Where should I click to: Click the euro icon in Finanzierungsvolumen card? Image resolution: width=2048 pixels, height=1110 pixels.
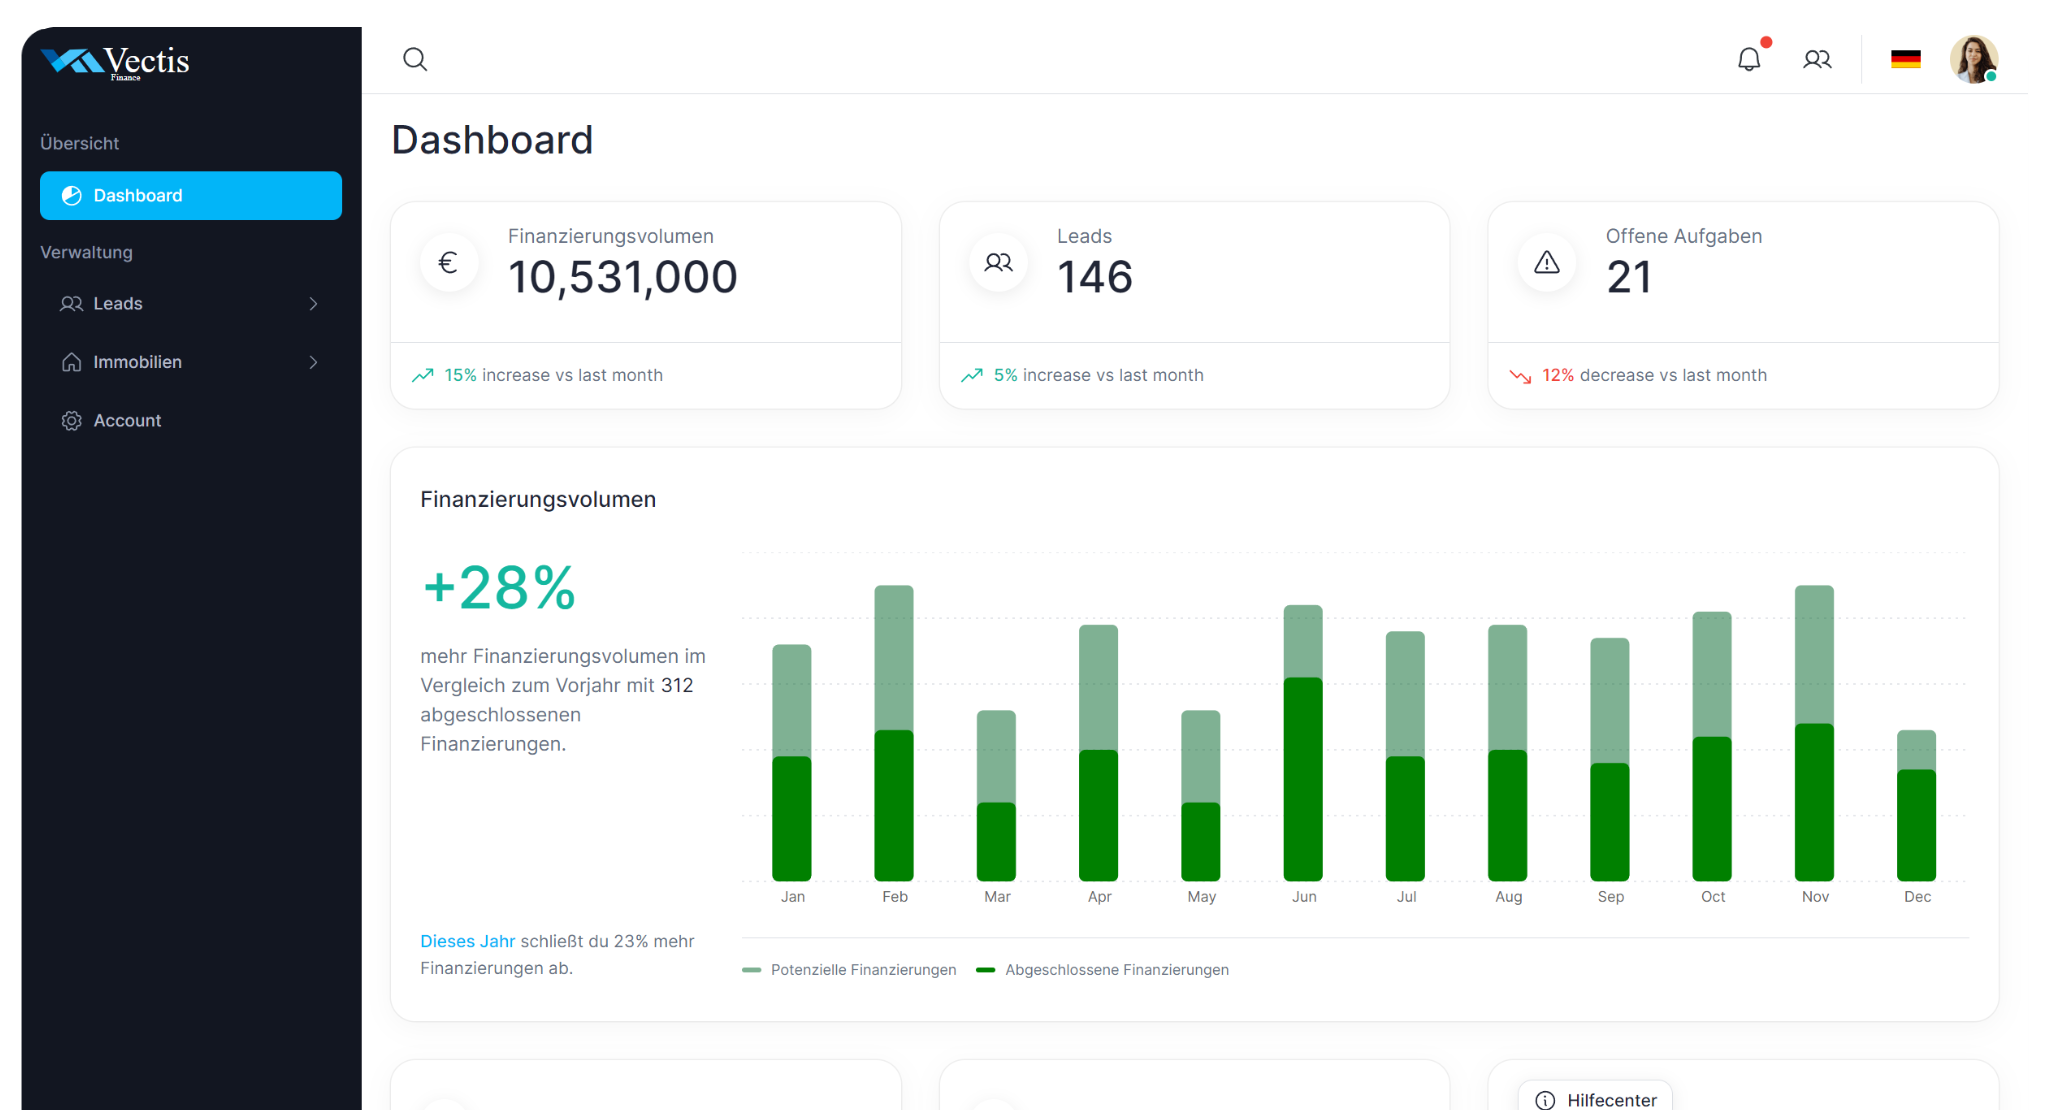pos(449,263)
